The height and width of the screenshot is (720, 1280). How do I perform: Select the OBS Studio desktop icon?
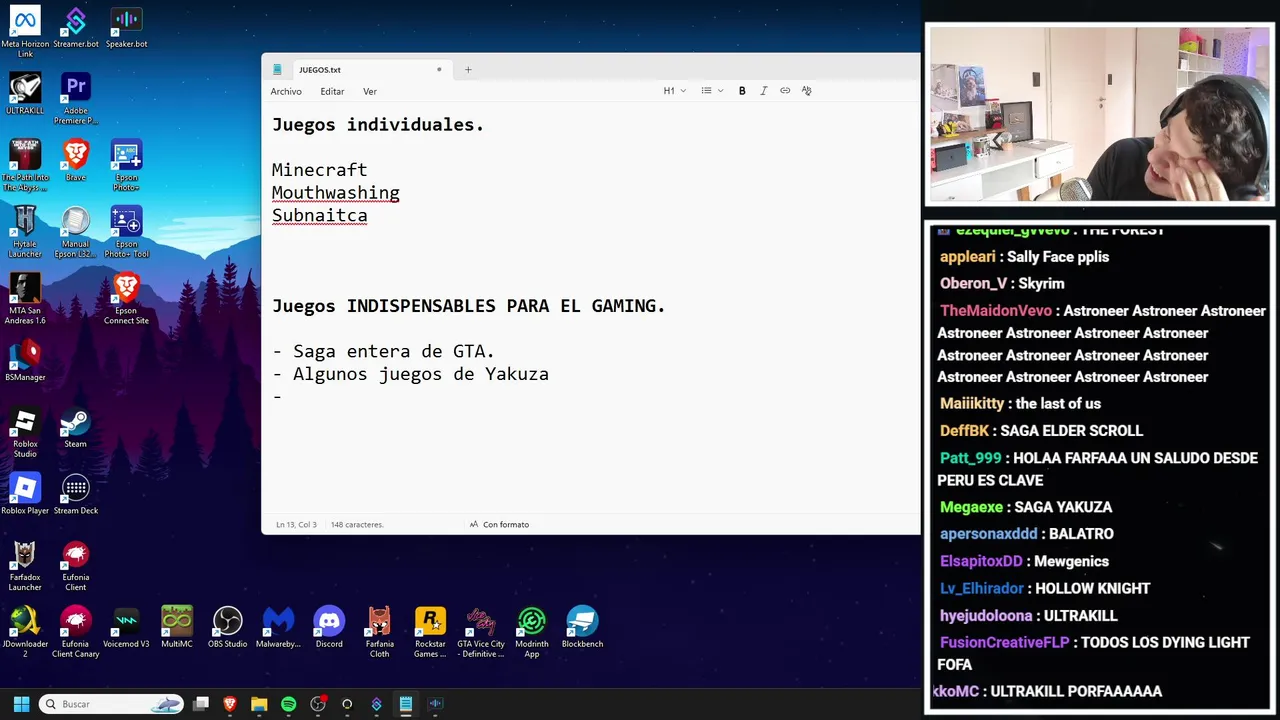228,627
